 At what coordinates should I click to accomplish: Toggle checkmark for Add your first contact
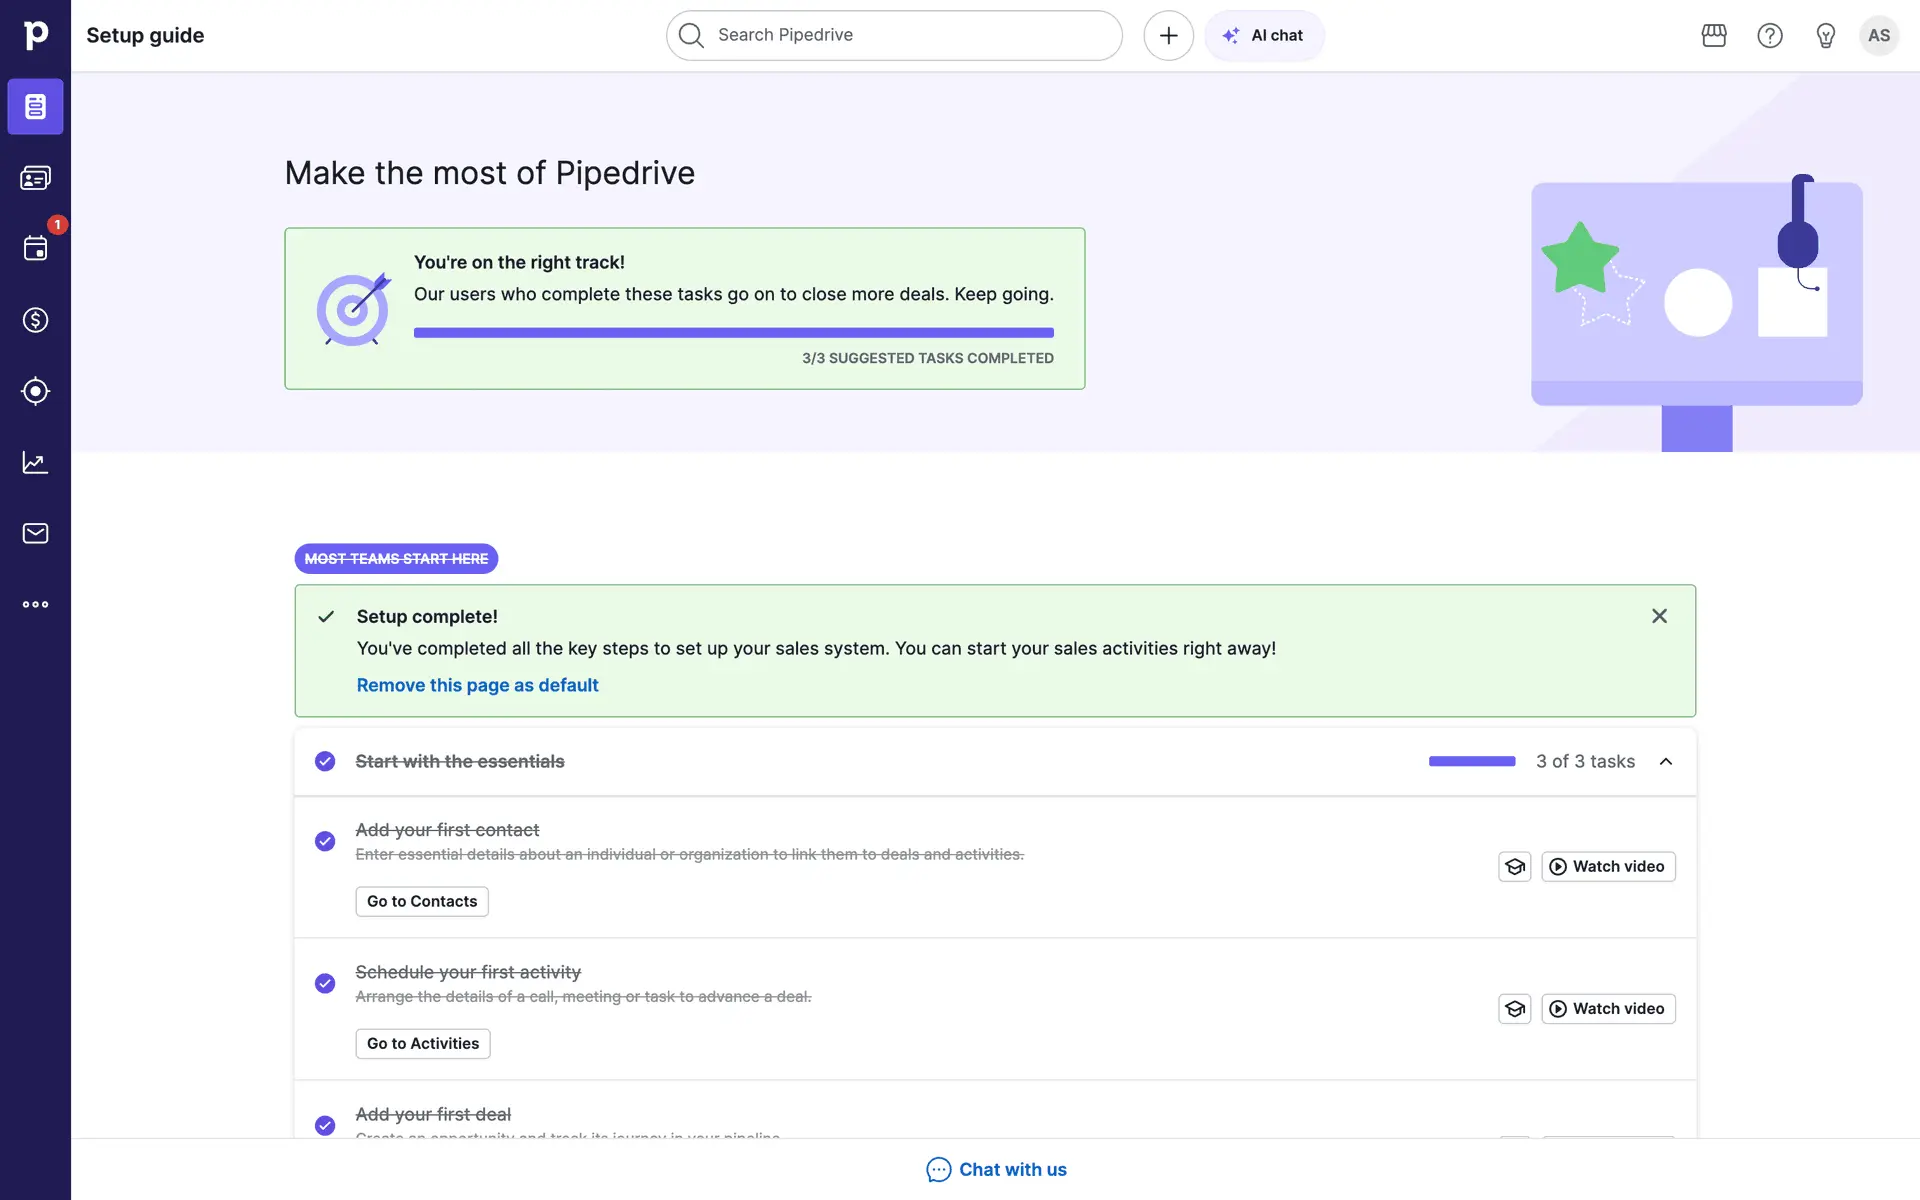coord(325,841)
